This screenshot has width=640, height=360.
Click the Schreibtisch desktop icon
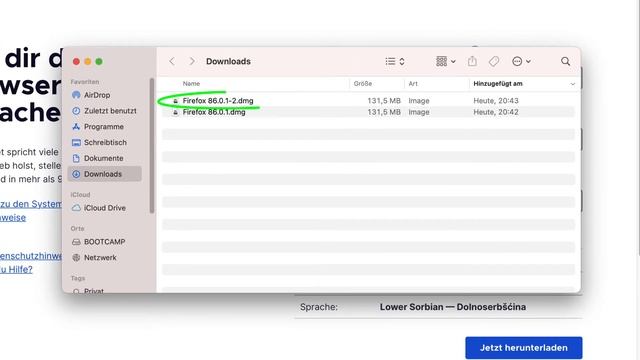76,142
